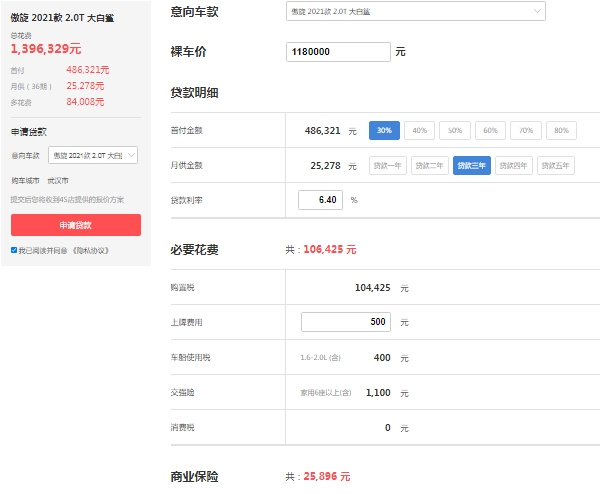Click the 裸车价 price input field
Screen dimensions: 600x494
[338, 51]
